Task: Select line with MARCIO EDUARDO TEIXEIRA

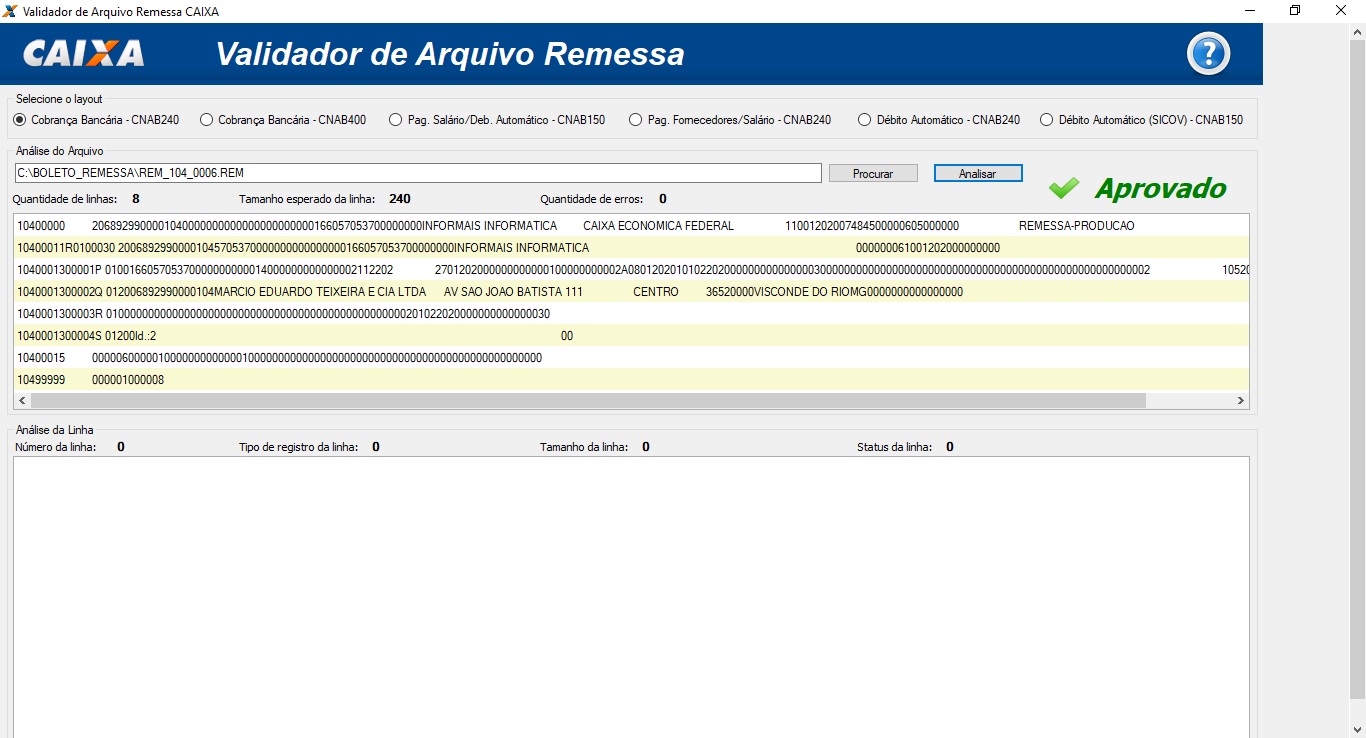Action: pos(631,292)
